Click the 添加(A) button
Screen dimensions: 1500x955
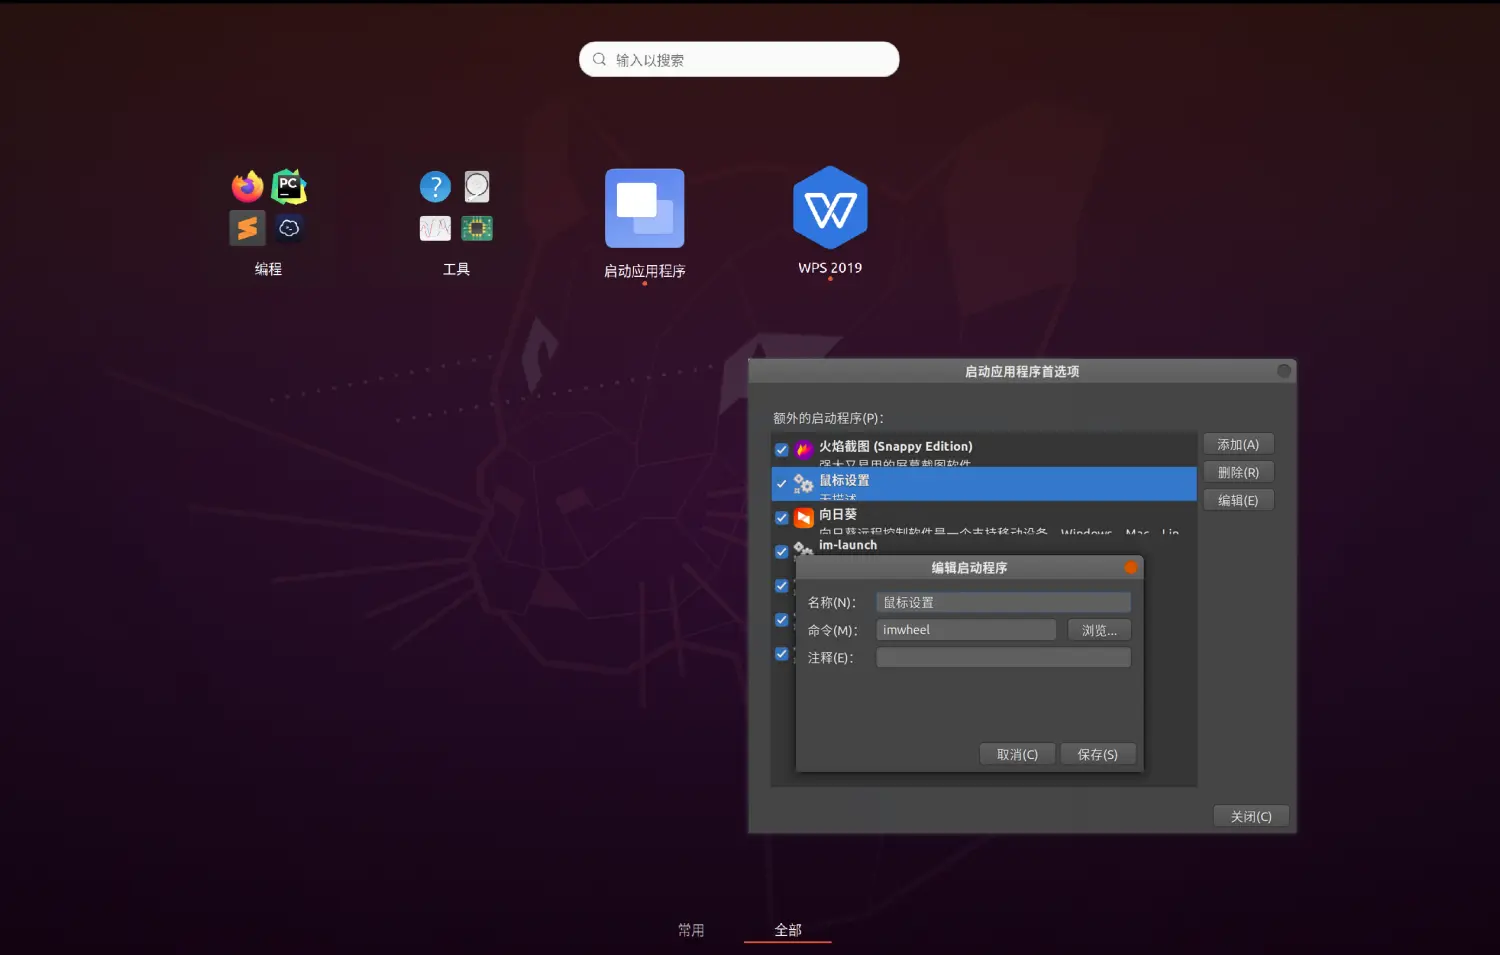1238,445
